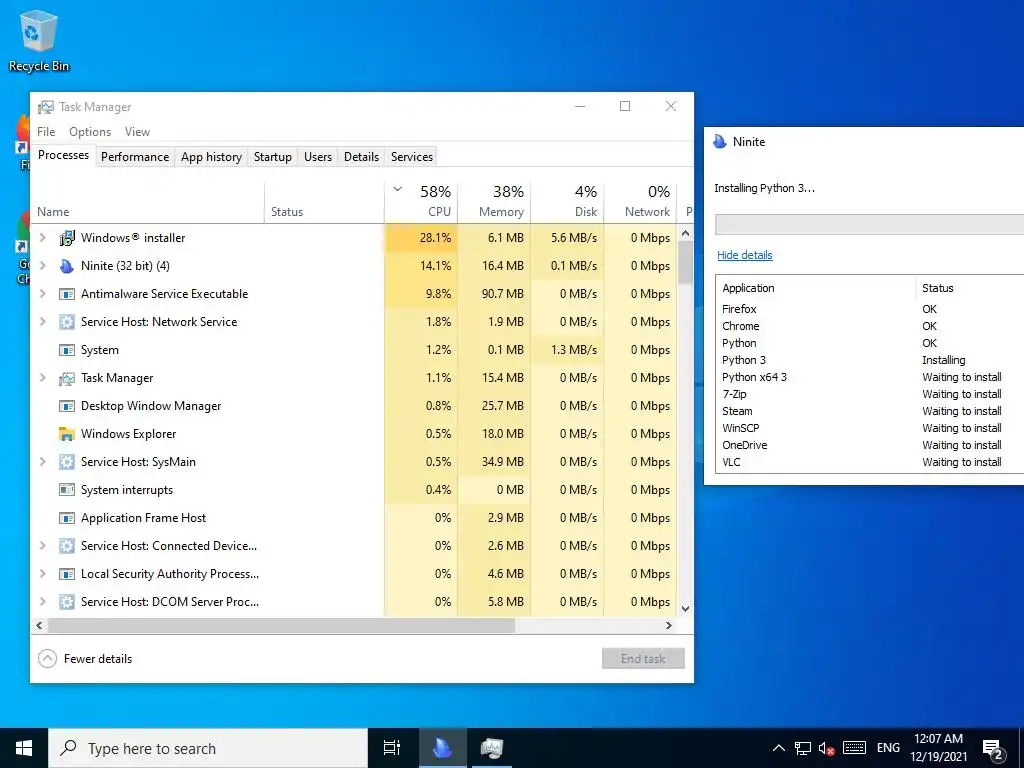Screen dimensions: 1024x768
Task: Switch to the App history tab
Action: [x=211, y=157]
